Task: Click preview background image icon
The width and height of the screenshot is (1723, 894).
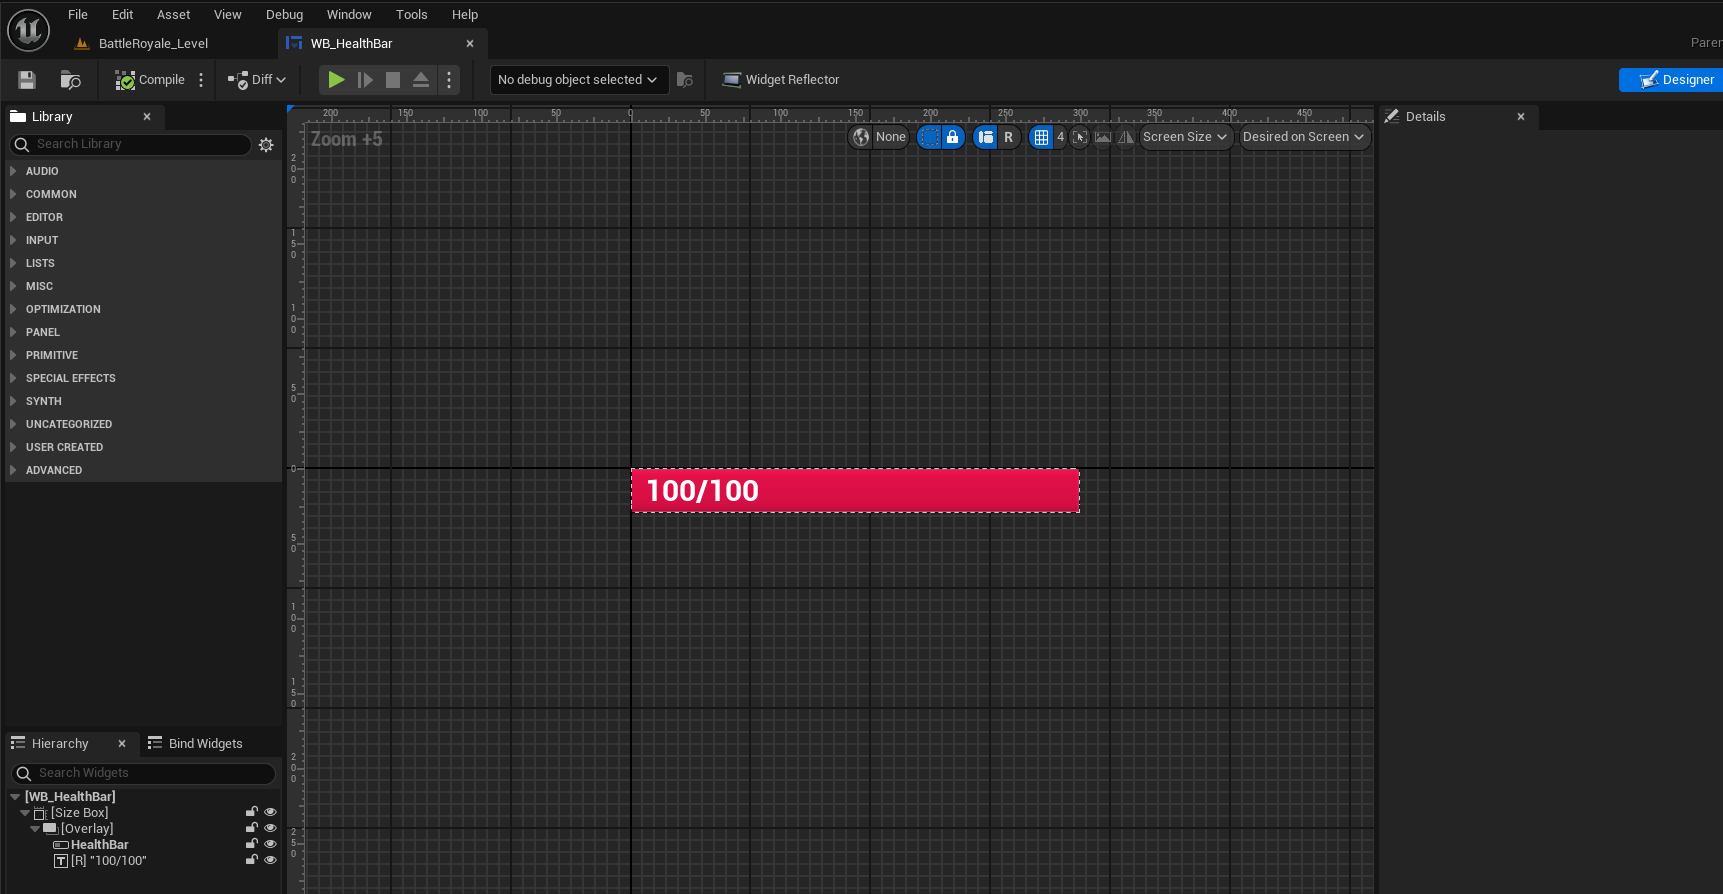Action: (x=1103, y=138)
